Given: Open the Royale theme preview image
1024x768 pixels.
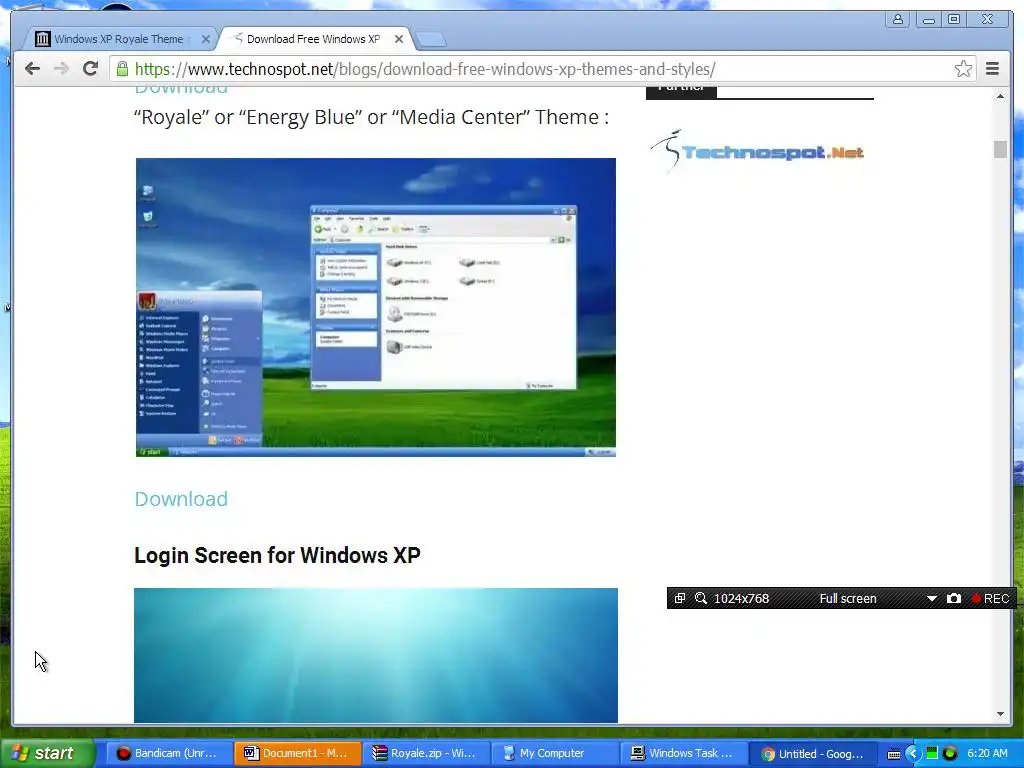Looking at the screenshot, I should click(376, 307).
